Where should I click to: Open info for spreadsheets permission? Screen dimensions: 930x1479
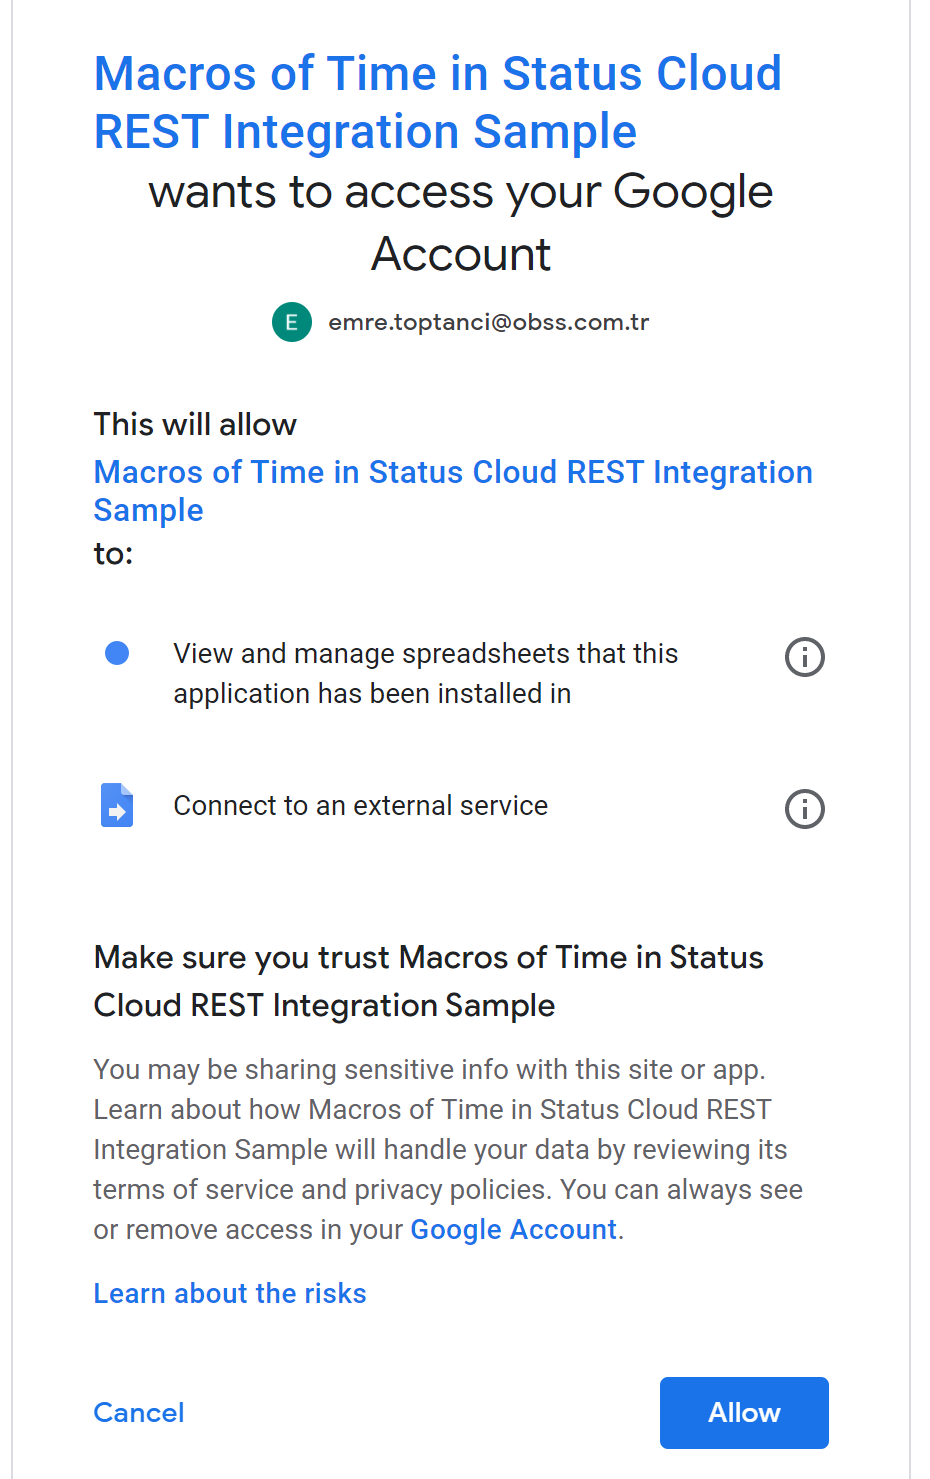(x=805, y=657)
